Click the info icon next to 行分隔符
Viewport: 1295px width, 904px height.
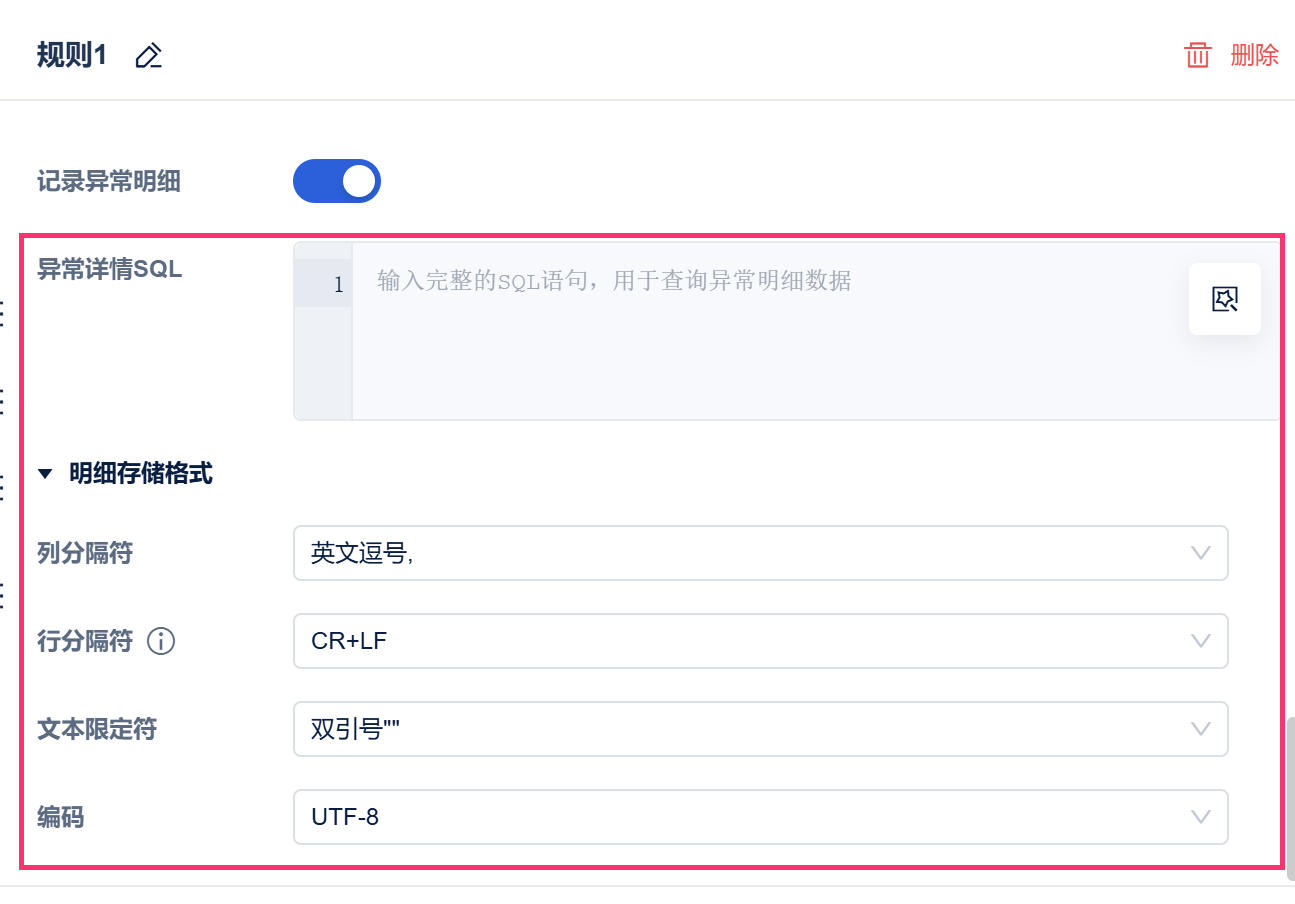click(x=161, y=641)
